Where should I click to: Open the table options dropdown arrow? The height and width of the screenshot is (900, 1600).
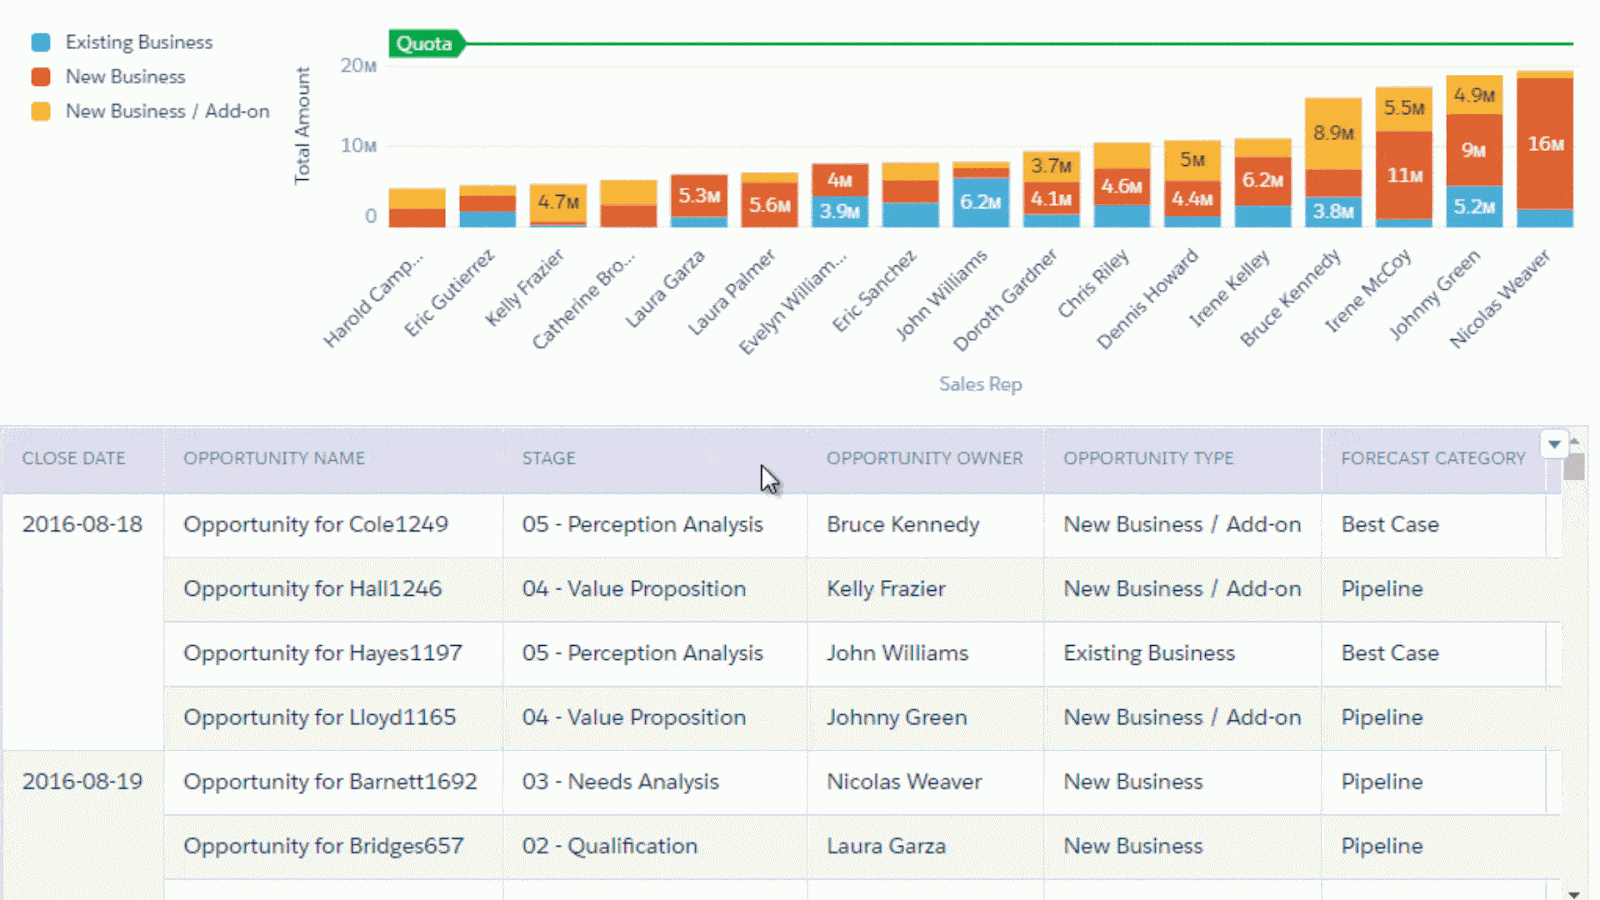tap(1553, 443)
